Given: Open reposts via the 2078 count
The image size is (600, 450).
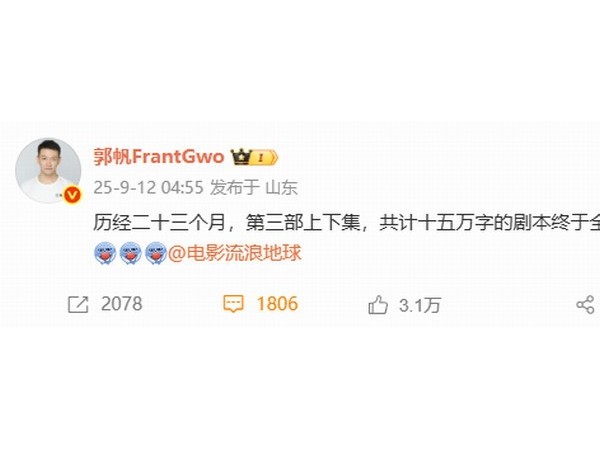Looking at the screenshot, I should [122, 304].
